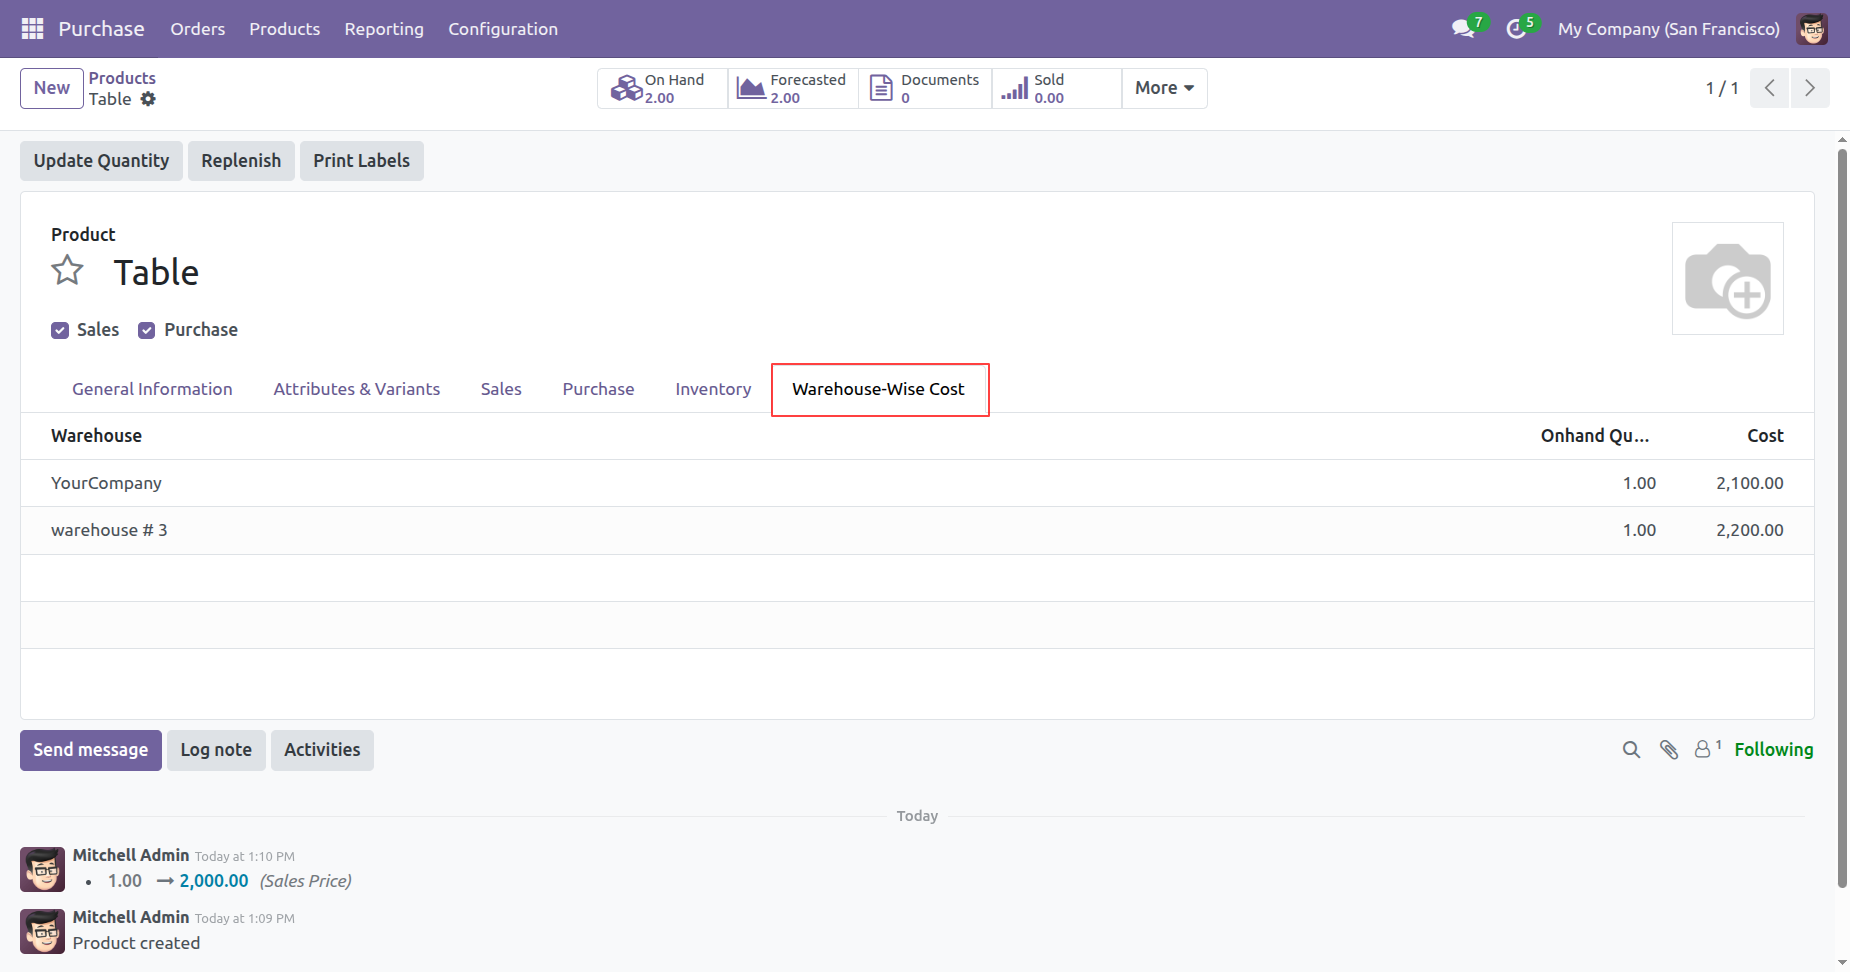Viewport: 1850px width, 972px height.
Task: Go to next record arrow
Action: pyautogui.click(x=1809, y=88)
